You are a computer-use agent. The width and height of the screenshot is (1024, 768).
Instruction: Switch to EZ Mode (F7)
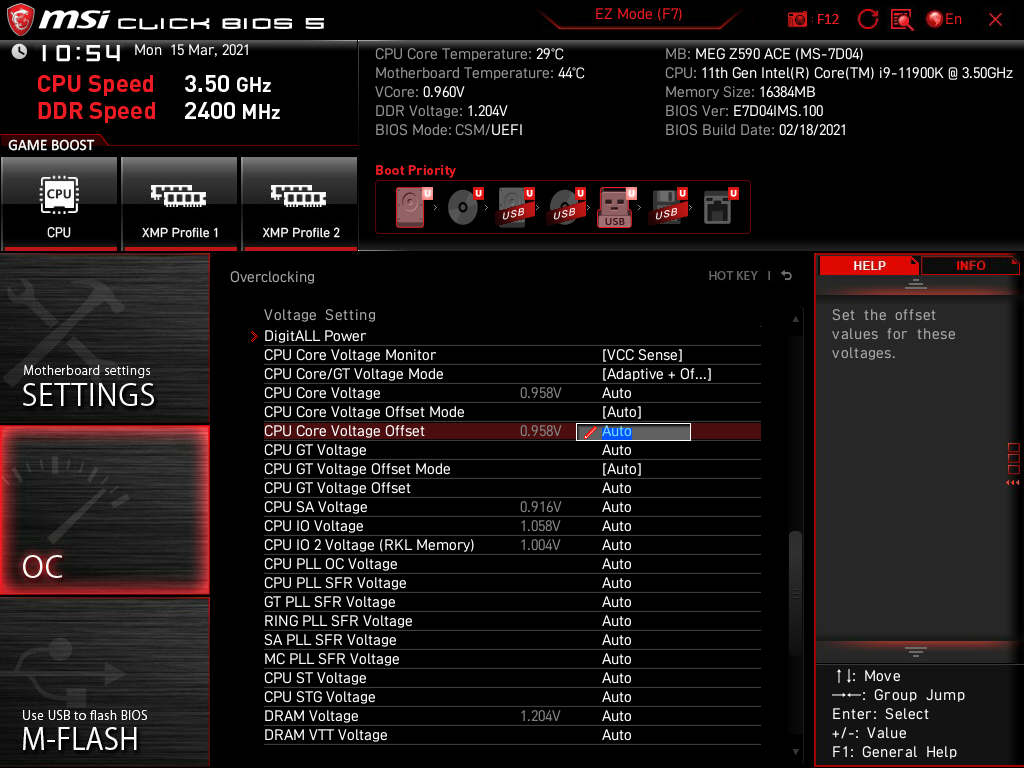click(x=639, y=15)
